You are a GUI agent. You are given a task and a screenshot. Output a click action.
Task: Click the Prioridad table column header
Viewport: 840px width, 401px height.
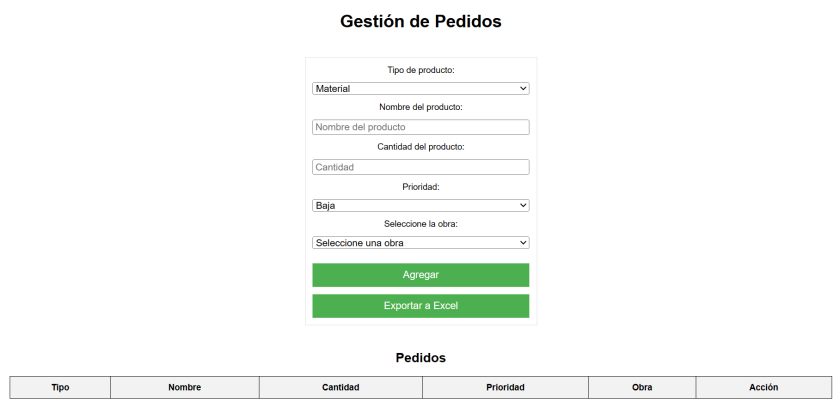[x=505, y=388]
